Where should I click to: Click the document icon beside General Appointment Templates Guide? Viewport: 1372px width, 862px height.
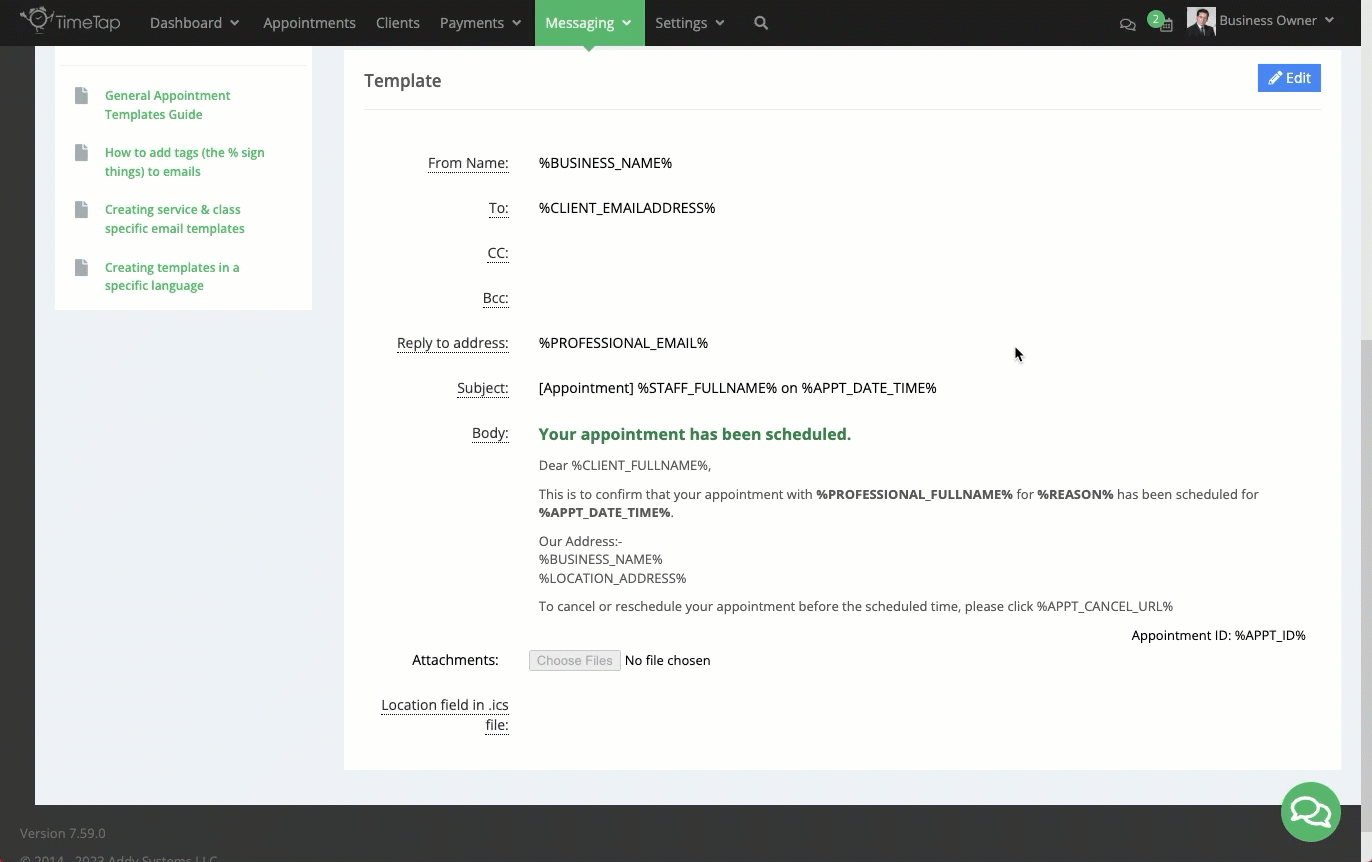81,96
